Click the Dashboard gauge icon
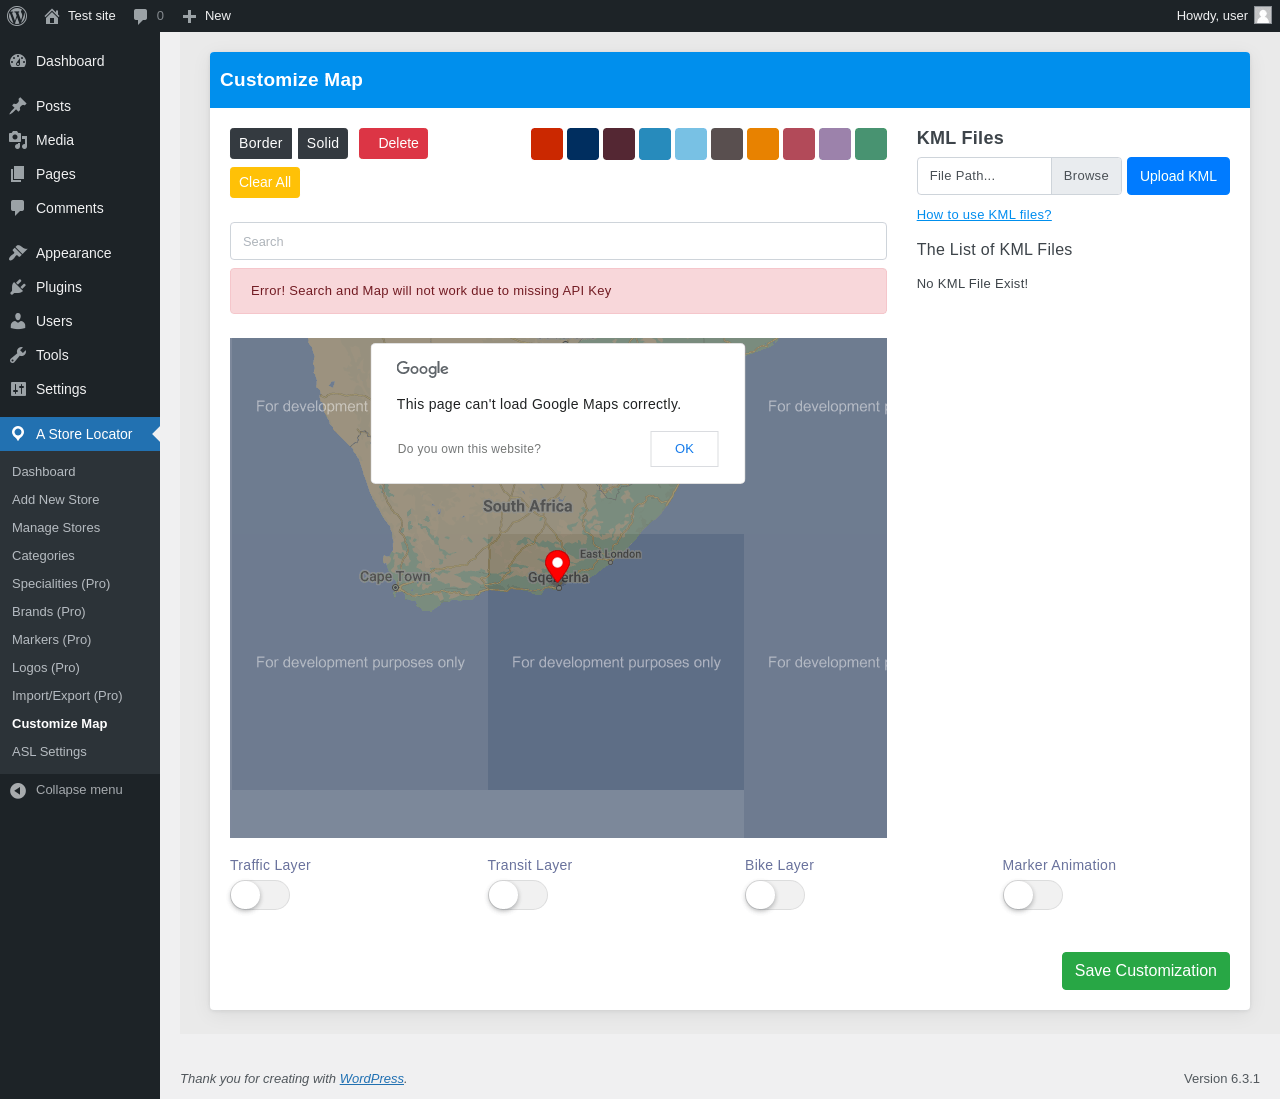 [x=18, y=61]
